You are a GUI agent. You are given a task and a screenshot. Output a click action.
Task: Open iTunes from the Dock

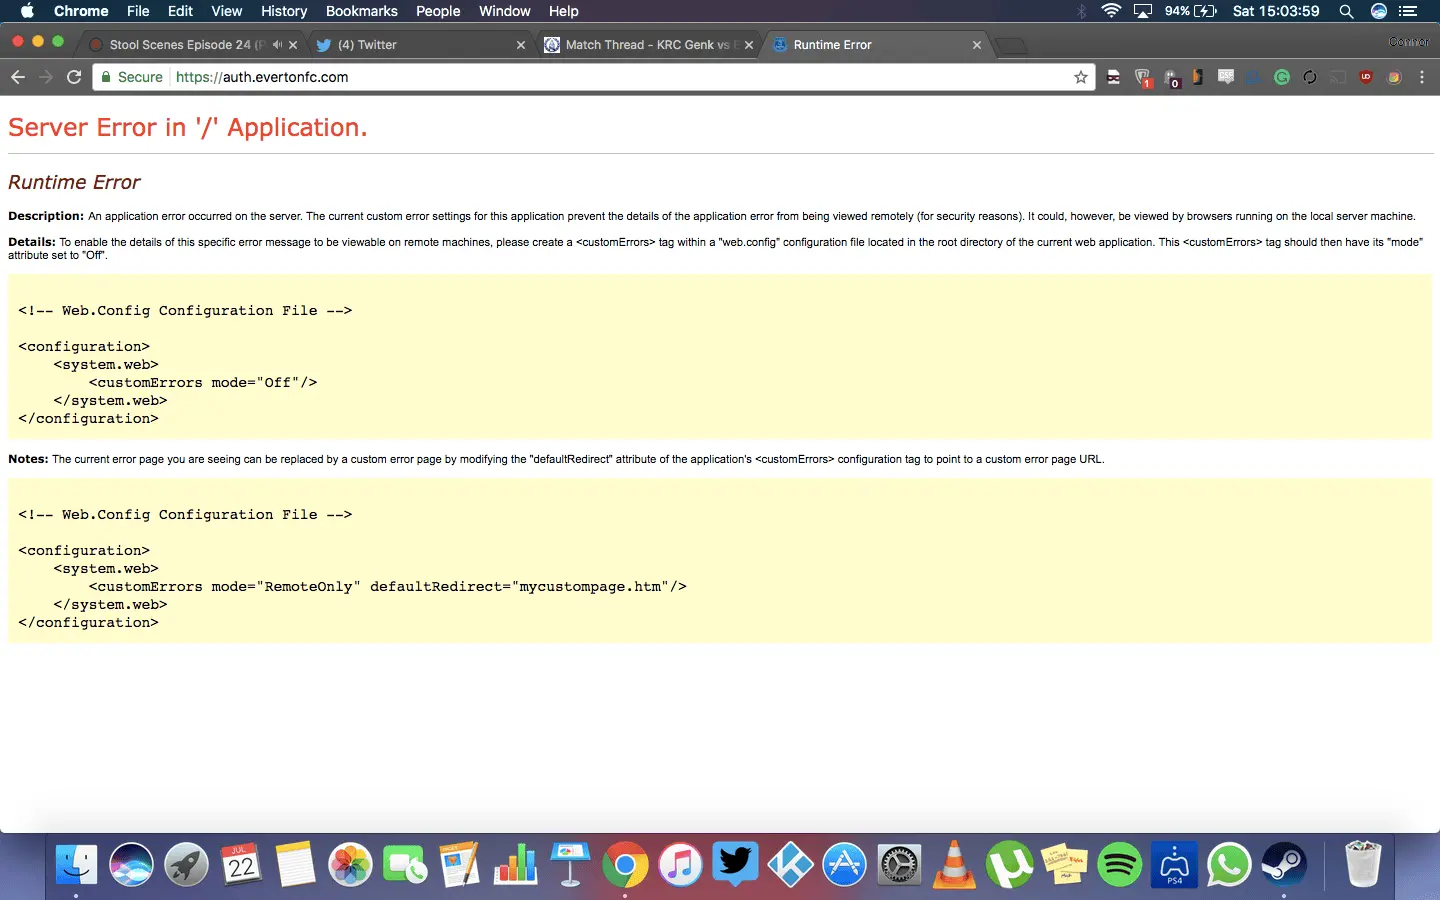(x=680, y=865)
